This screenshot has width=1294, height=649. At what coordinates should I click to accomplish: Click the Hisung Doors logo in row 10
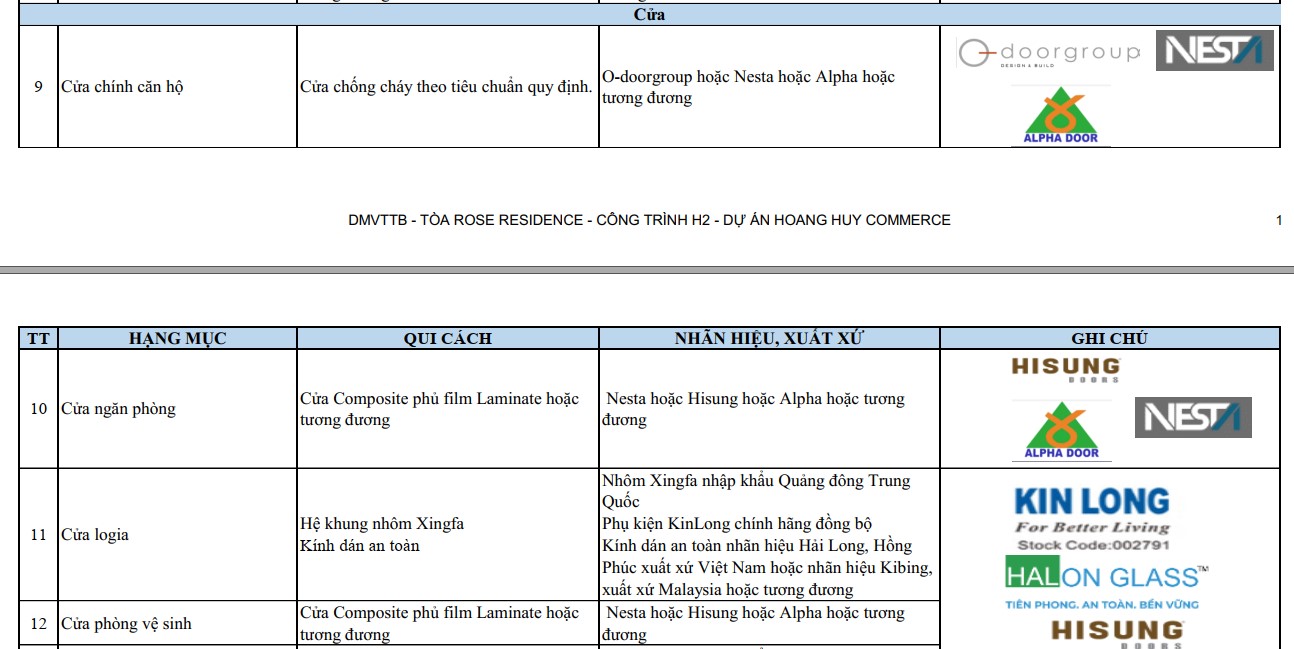1065,369
